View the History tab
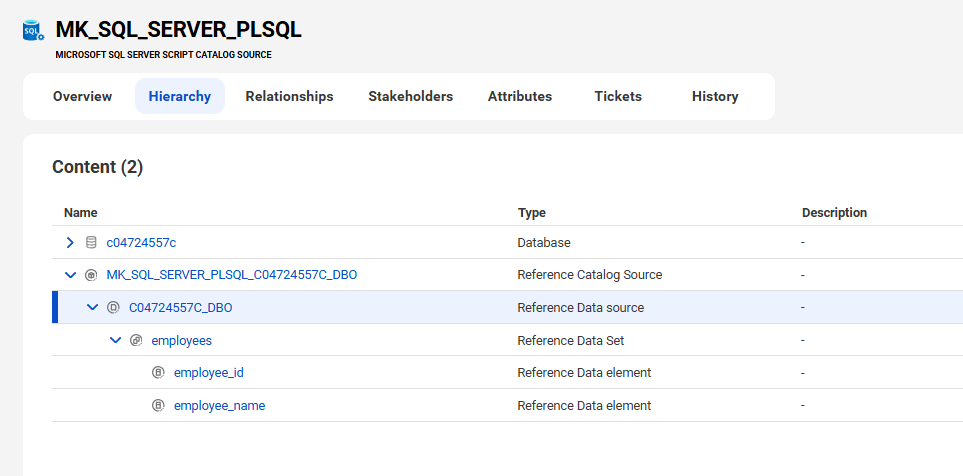Image resolution: width=963 pixels, height=476 pixels. [x=715, y=96]
